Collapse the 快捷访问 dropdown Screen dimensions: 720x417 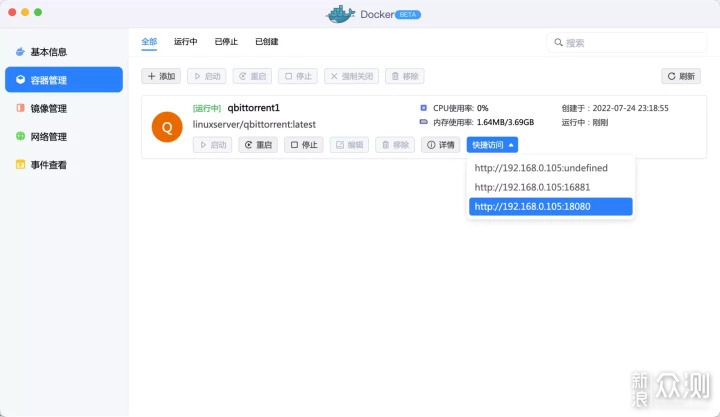[492, 145]
